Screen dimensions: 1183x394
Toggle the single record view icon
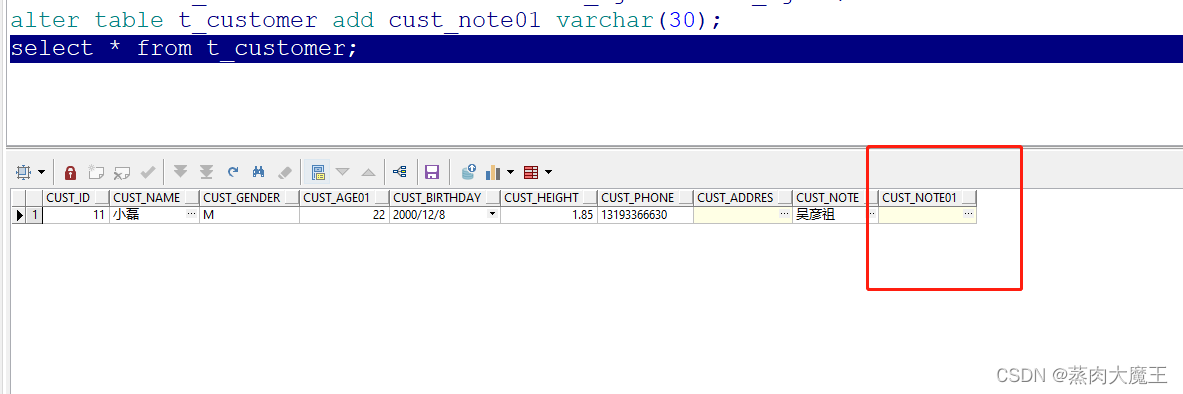tap(318, 172)
